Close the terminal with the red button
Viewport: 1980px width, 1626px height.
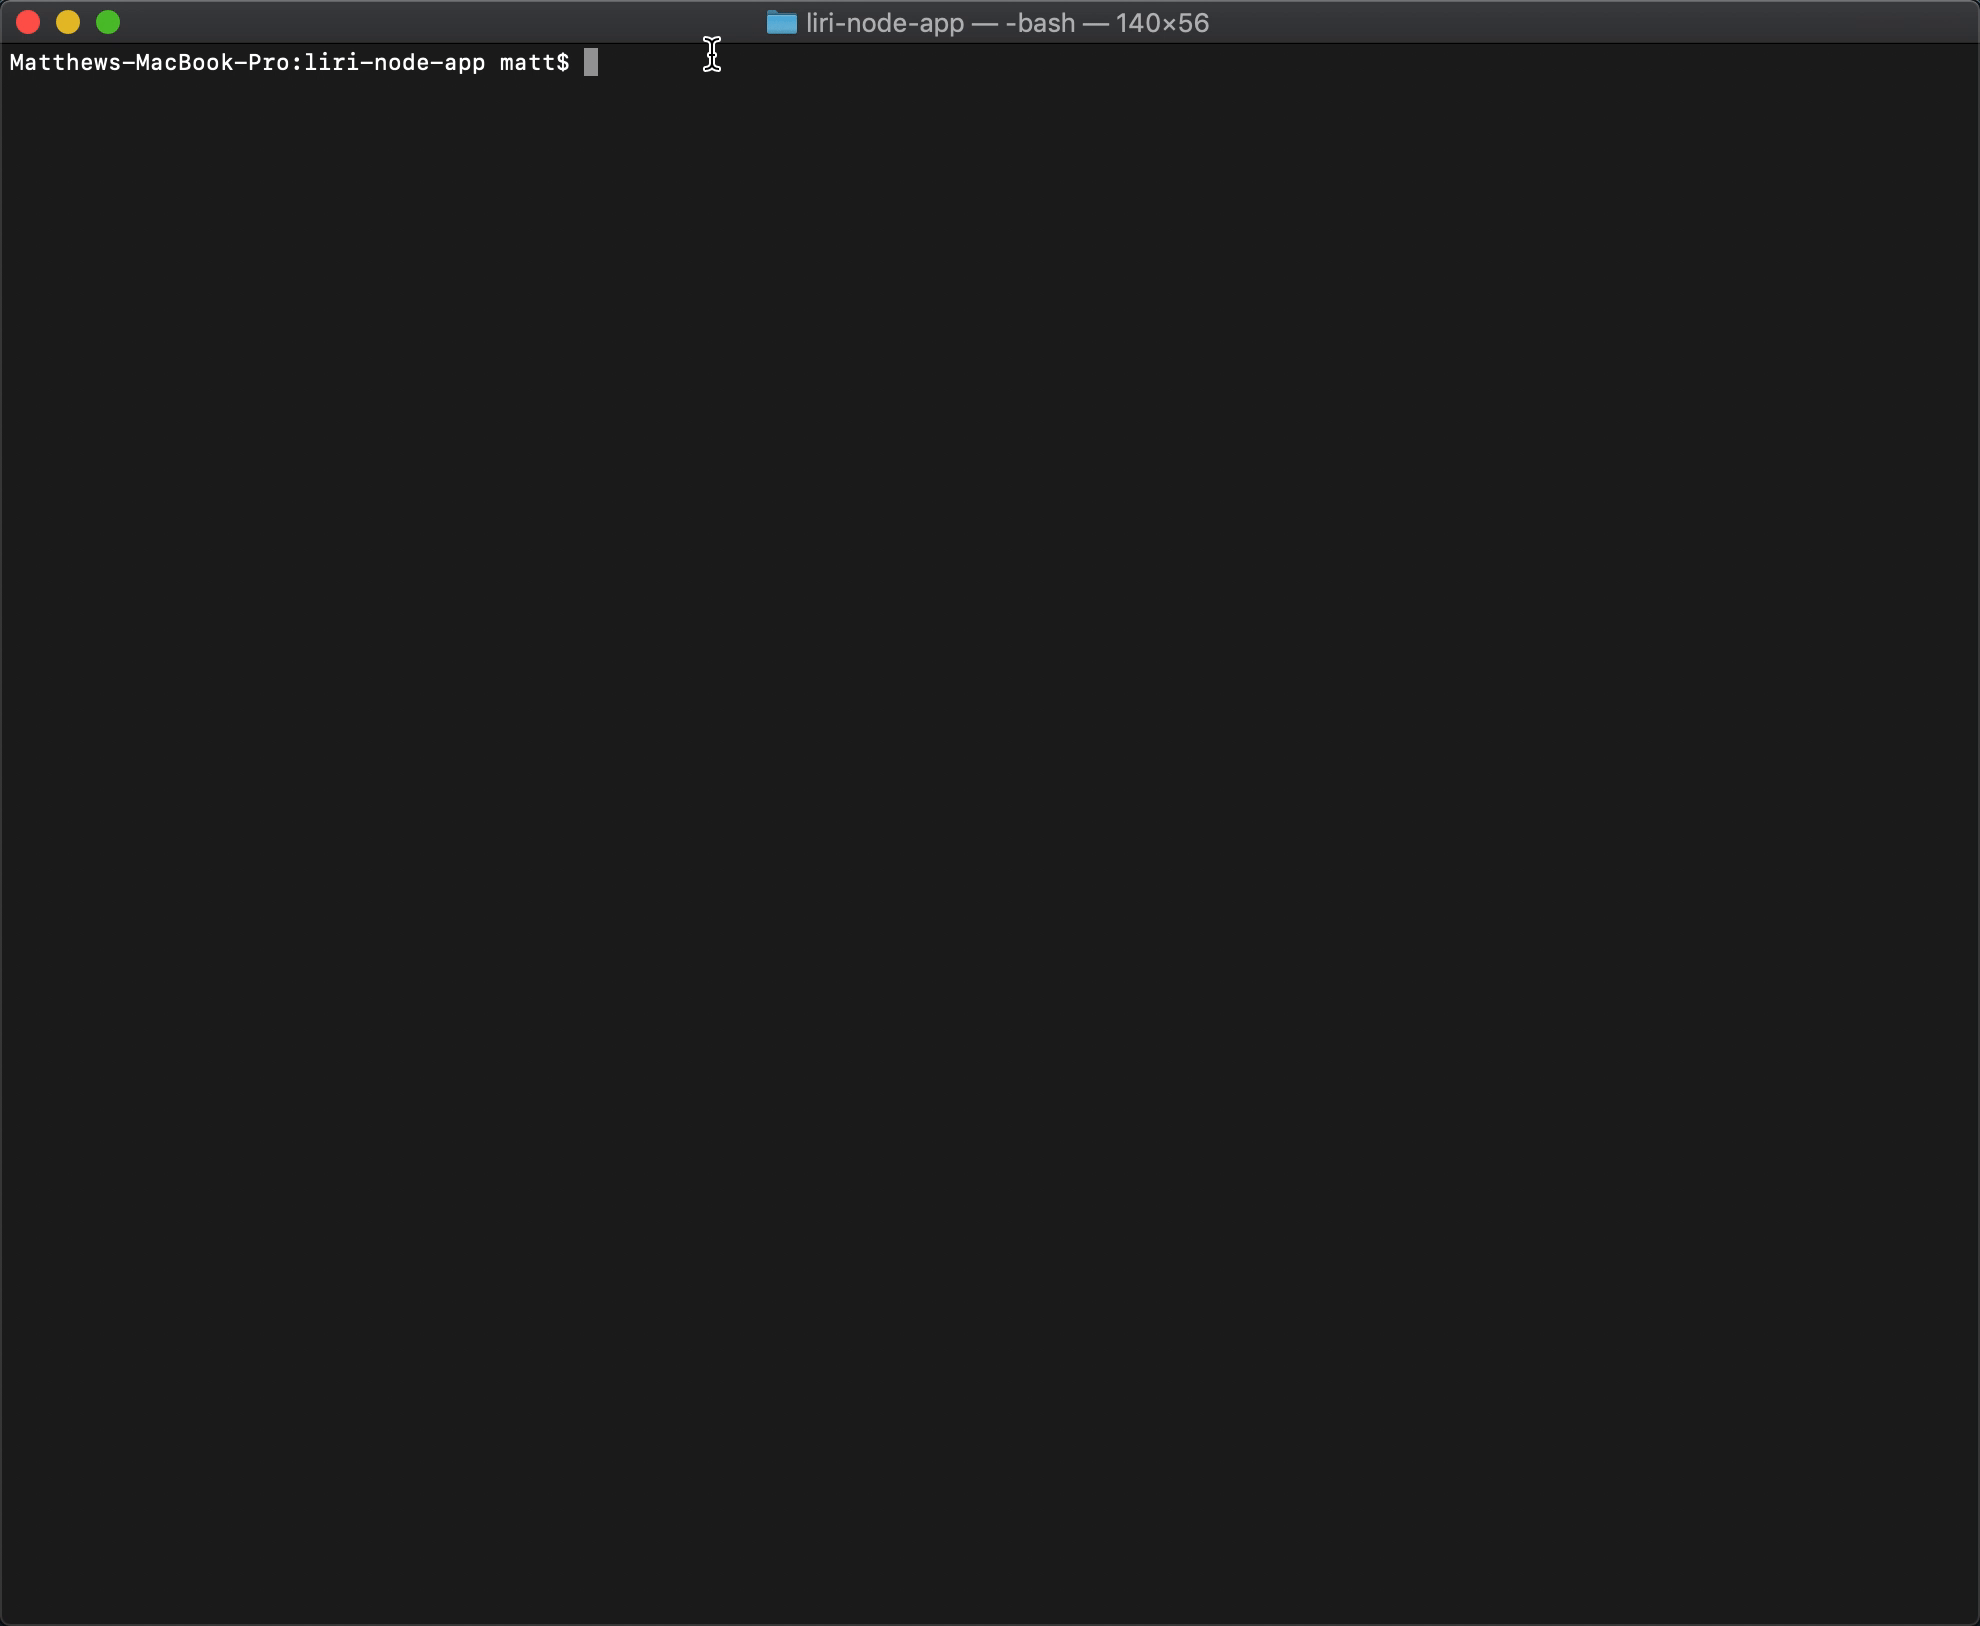[x=28, y=22]
